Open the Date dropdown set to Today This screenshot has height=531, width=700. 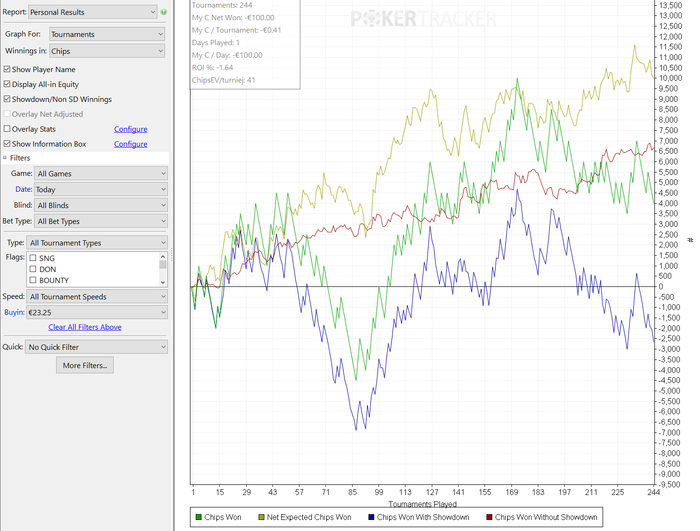[x=101, y=189]
